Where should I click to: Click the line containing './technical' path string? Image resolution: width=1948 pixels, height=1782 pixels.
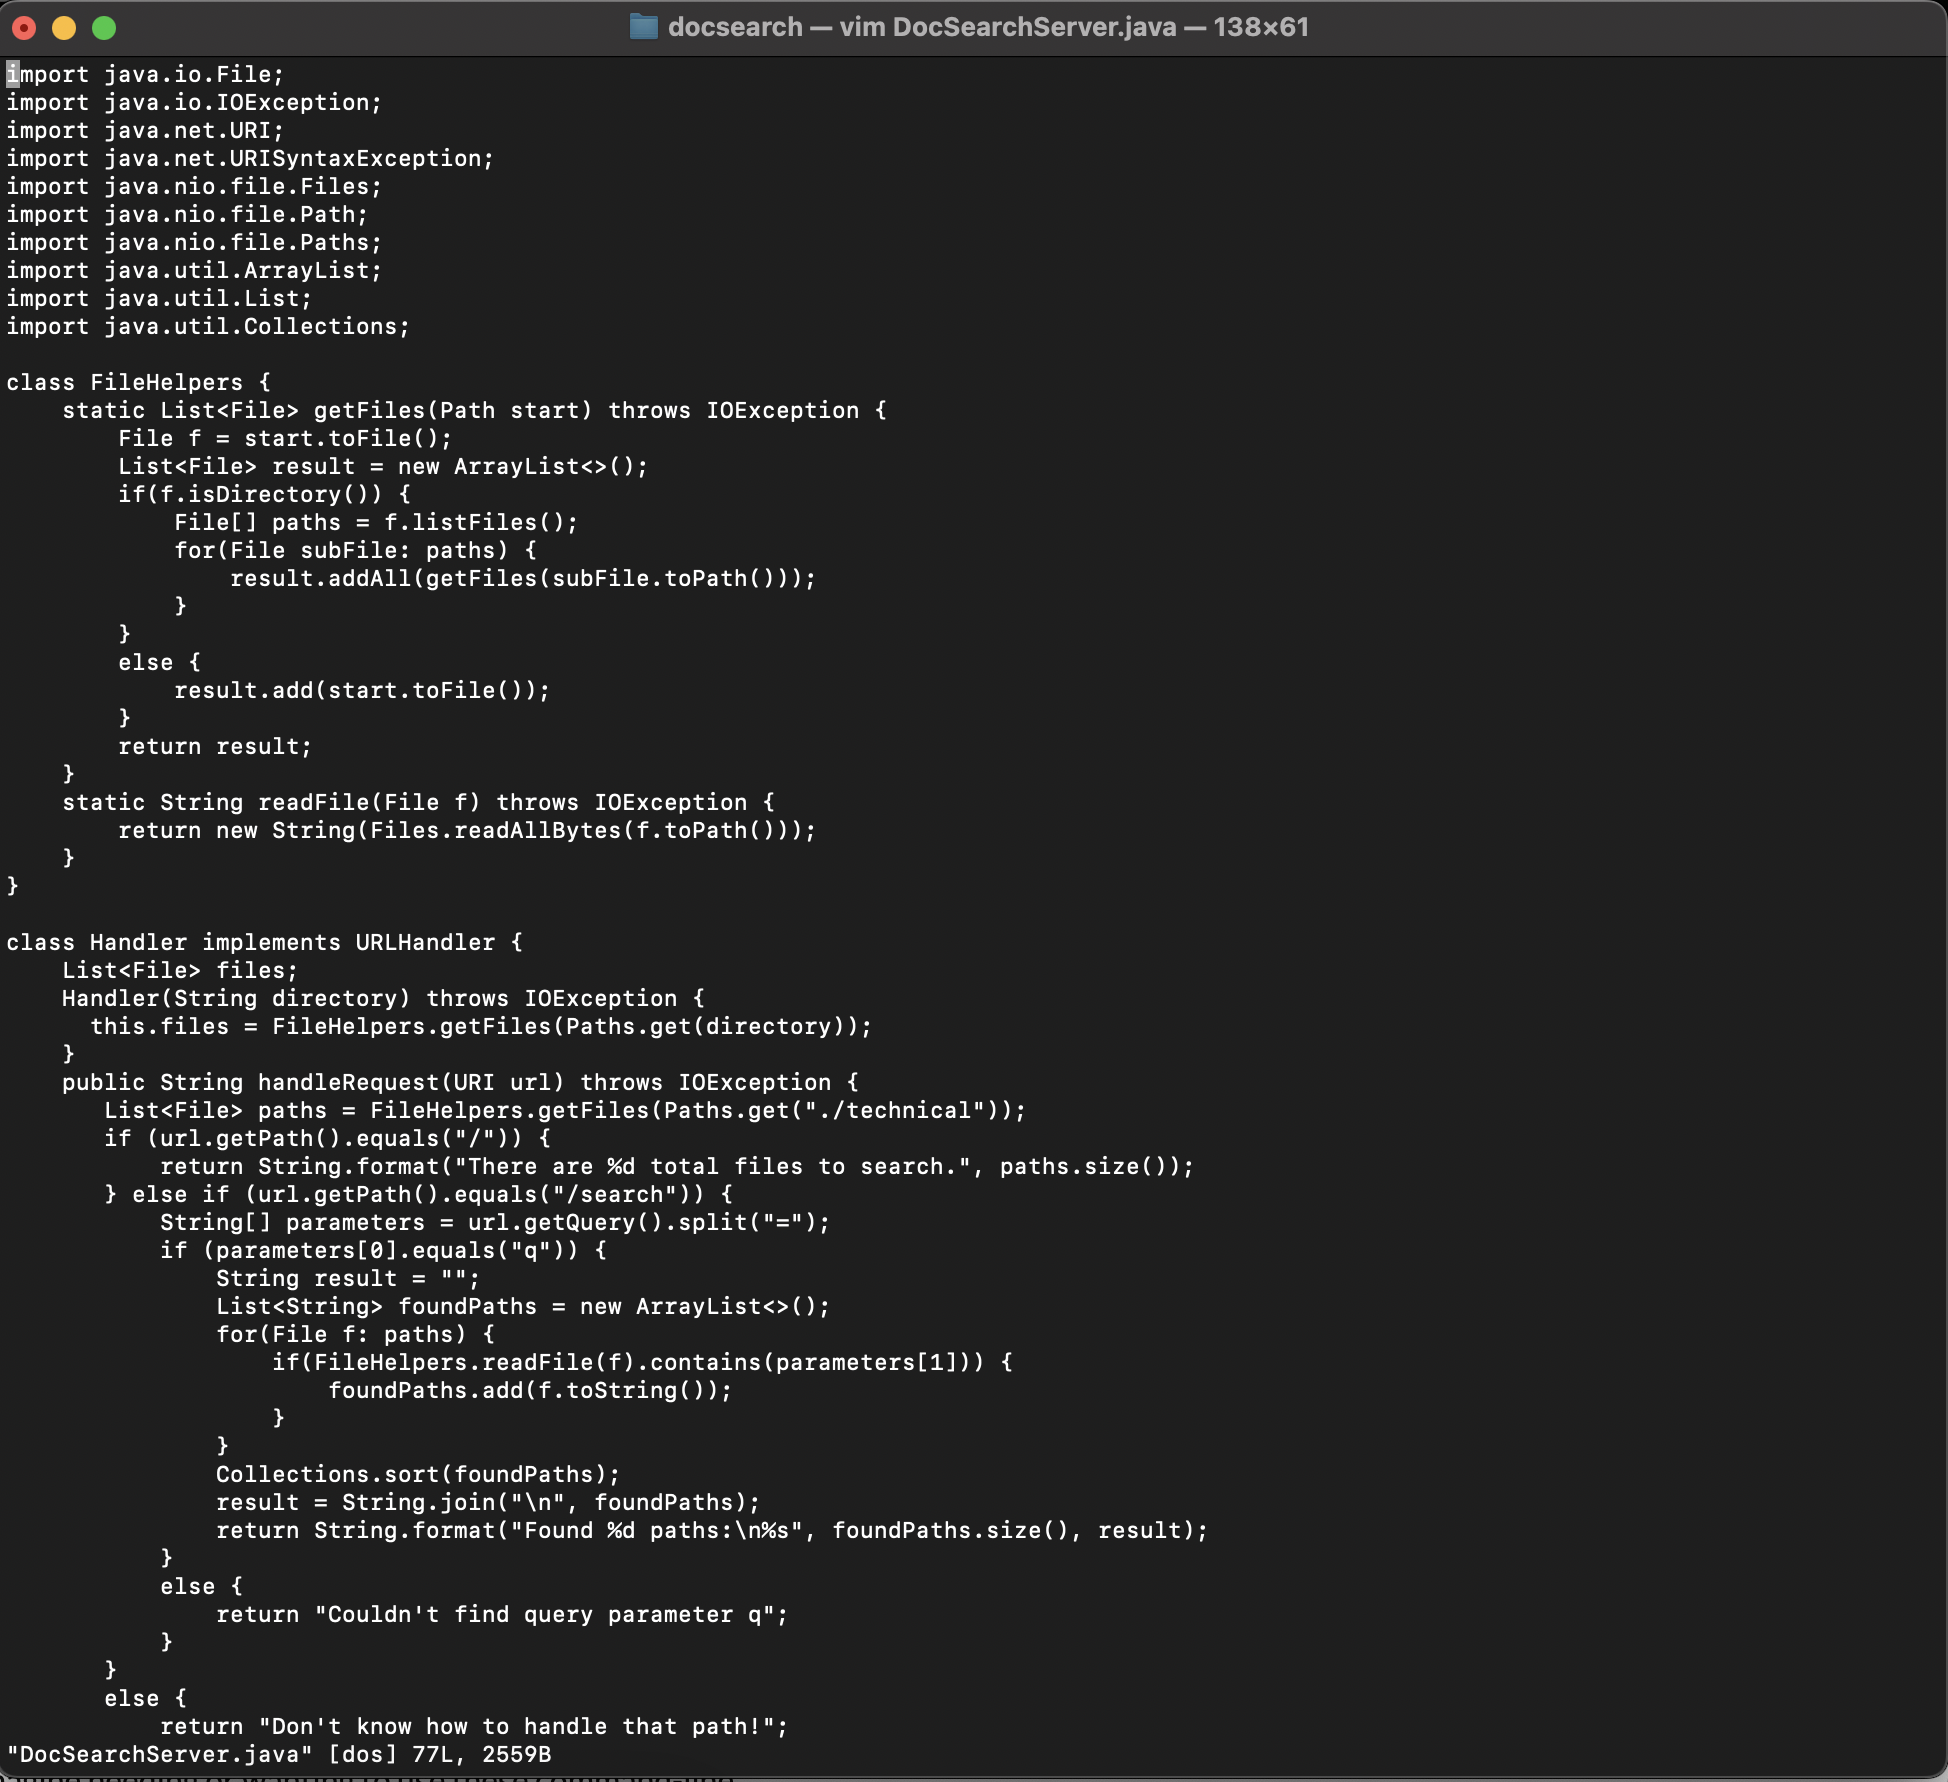(566, 1111)
